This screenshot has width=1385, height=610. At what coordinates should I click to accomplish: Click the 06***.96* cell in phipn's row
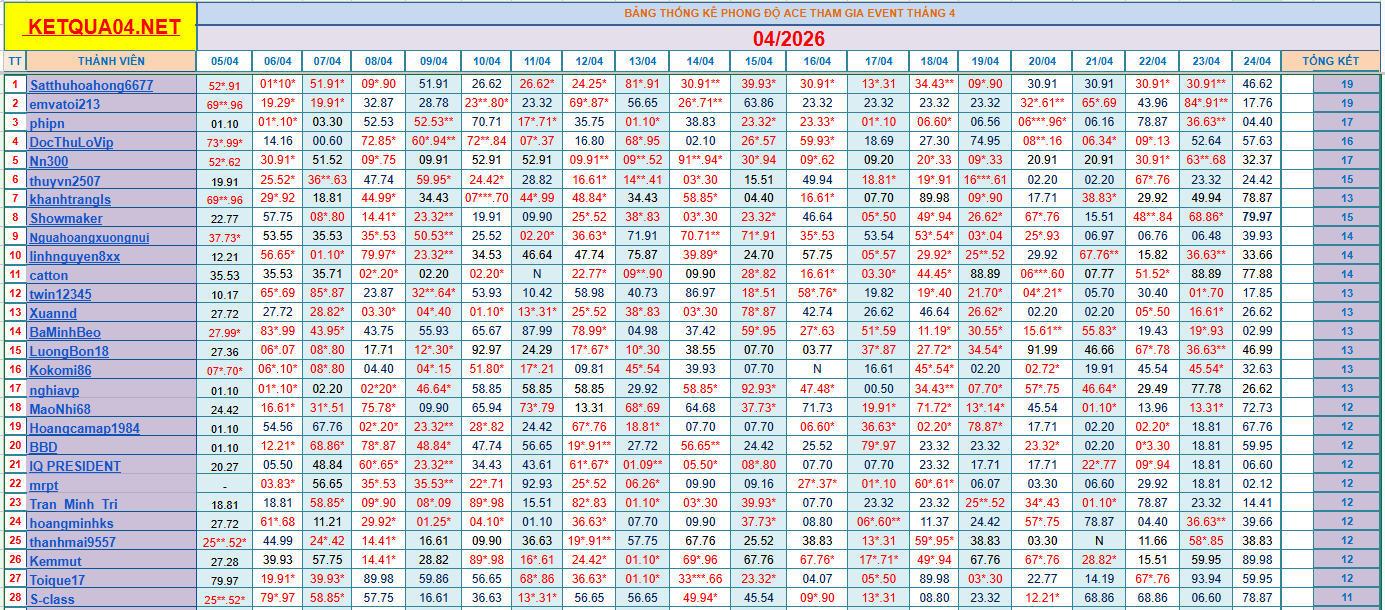click(1042, 123)
